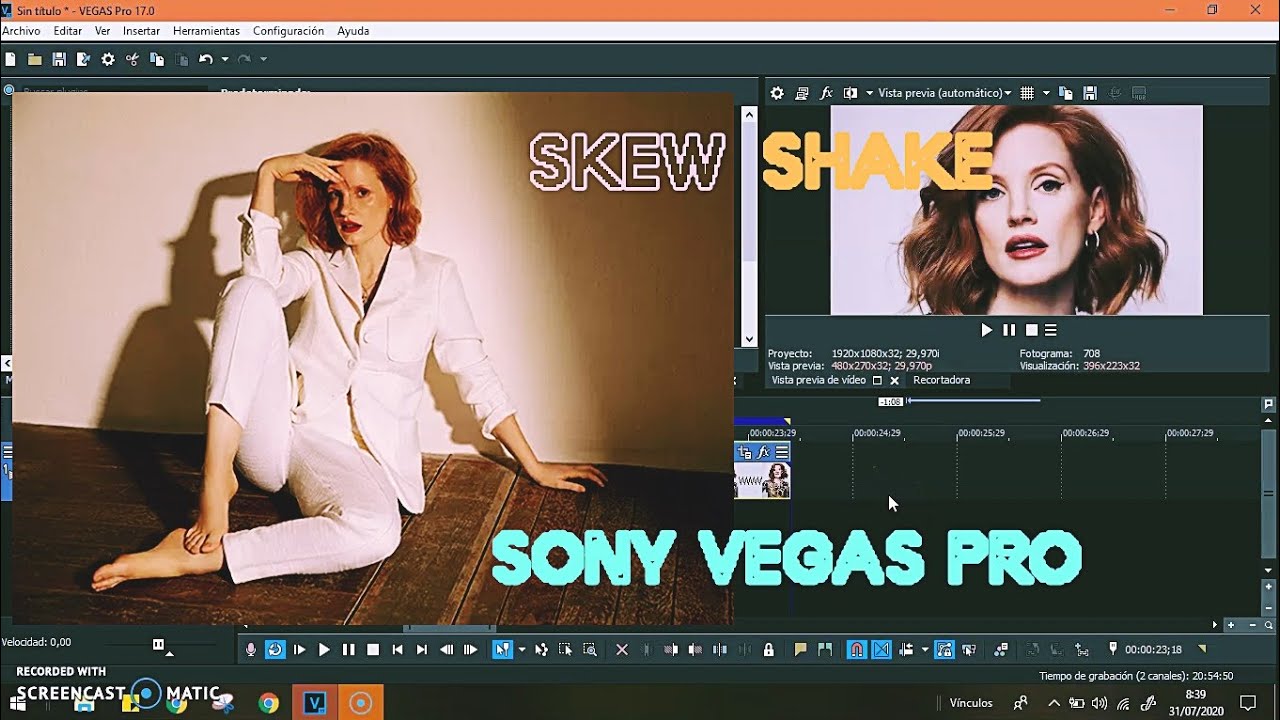The image size is (1280, 720).
Task: Play in the video preview window
Action: [987, 330]
